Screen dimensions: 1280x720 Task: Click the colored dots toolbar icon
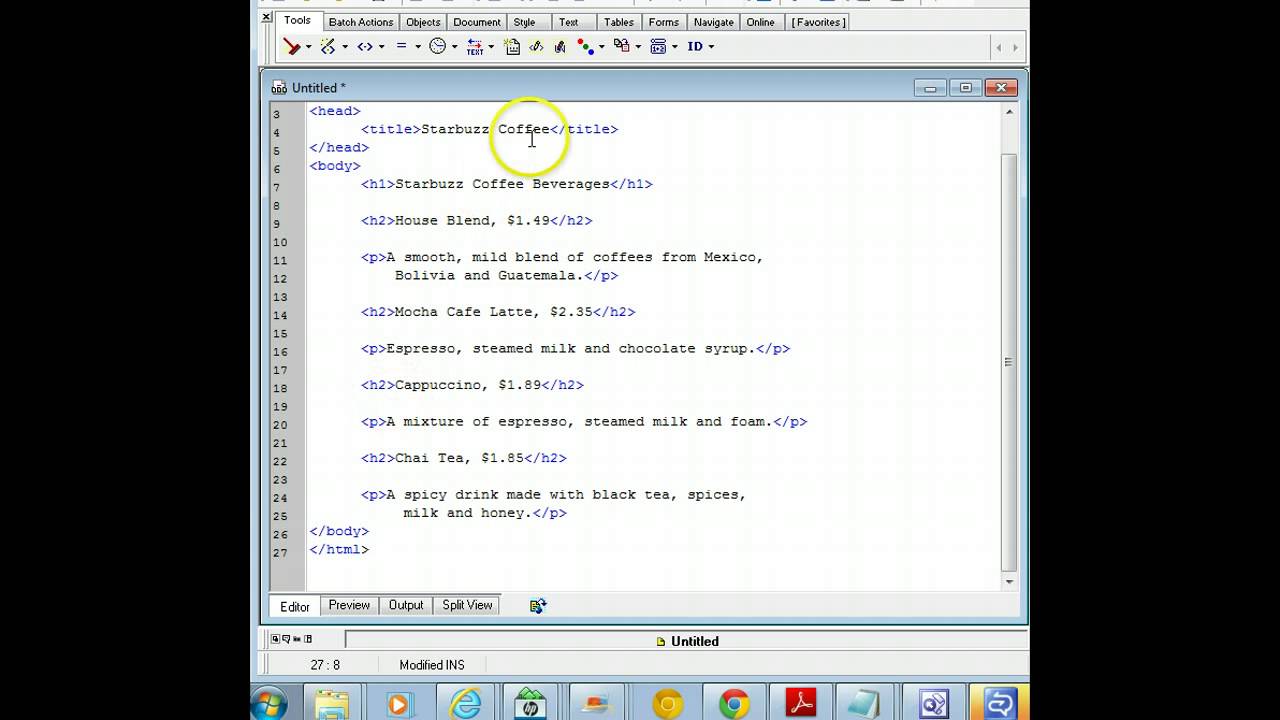click(x=585, y=46)
